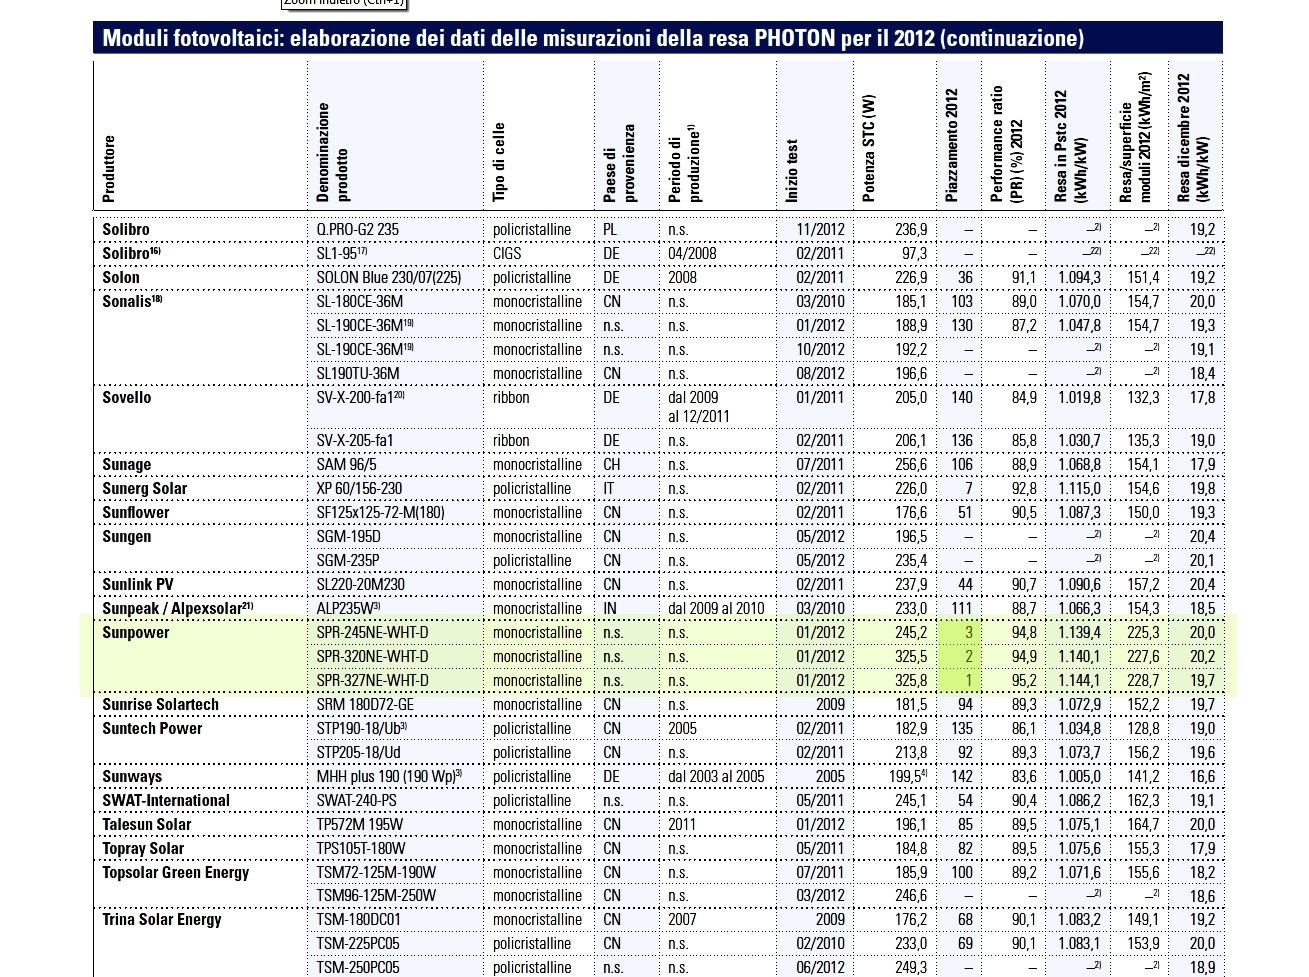
Task: Select product TPS105T-180W
Action: tap(361, 849)
